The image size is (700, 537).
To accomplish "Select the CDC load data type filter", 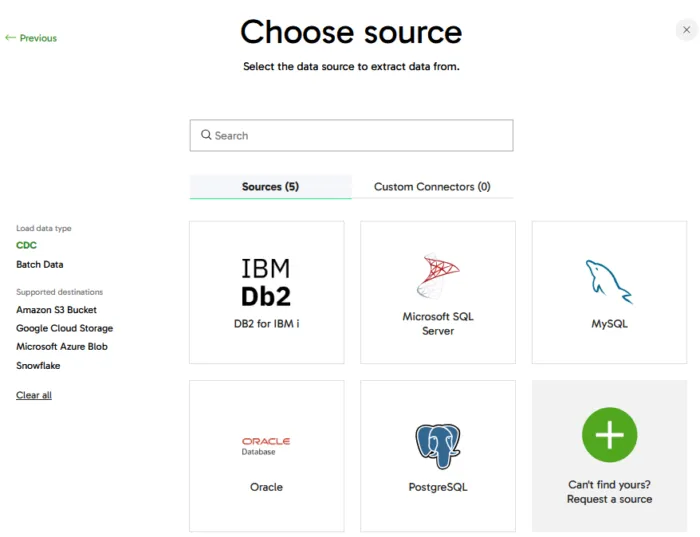I will [x=26, y=245].
